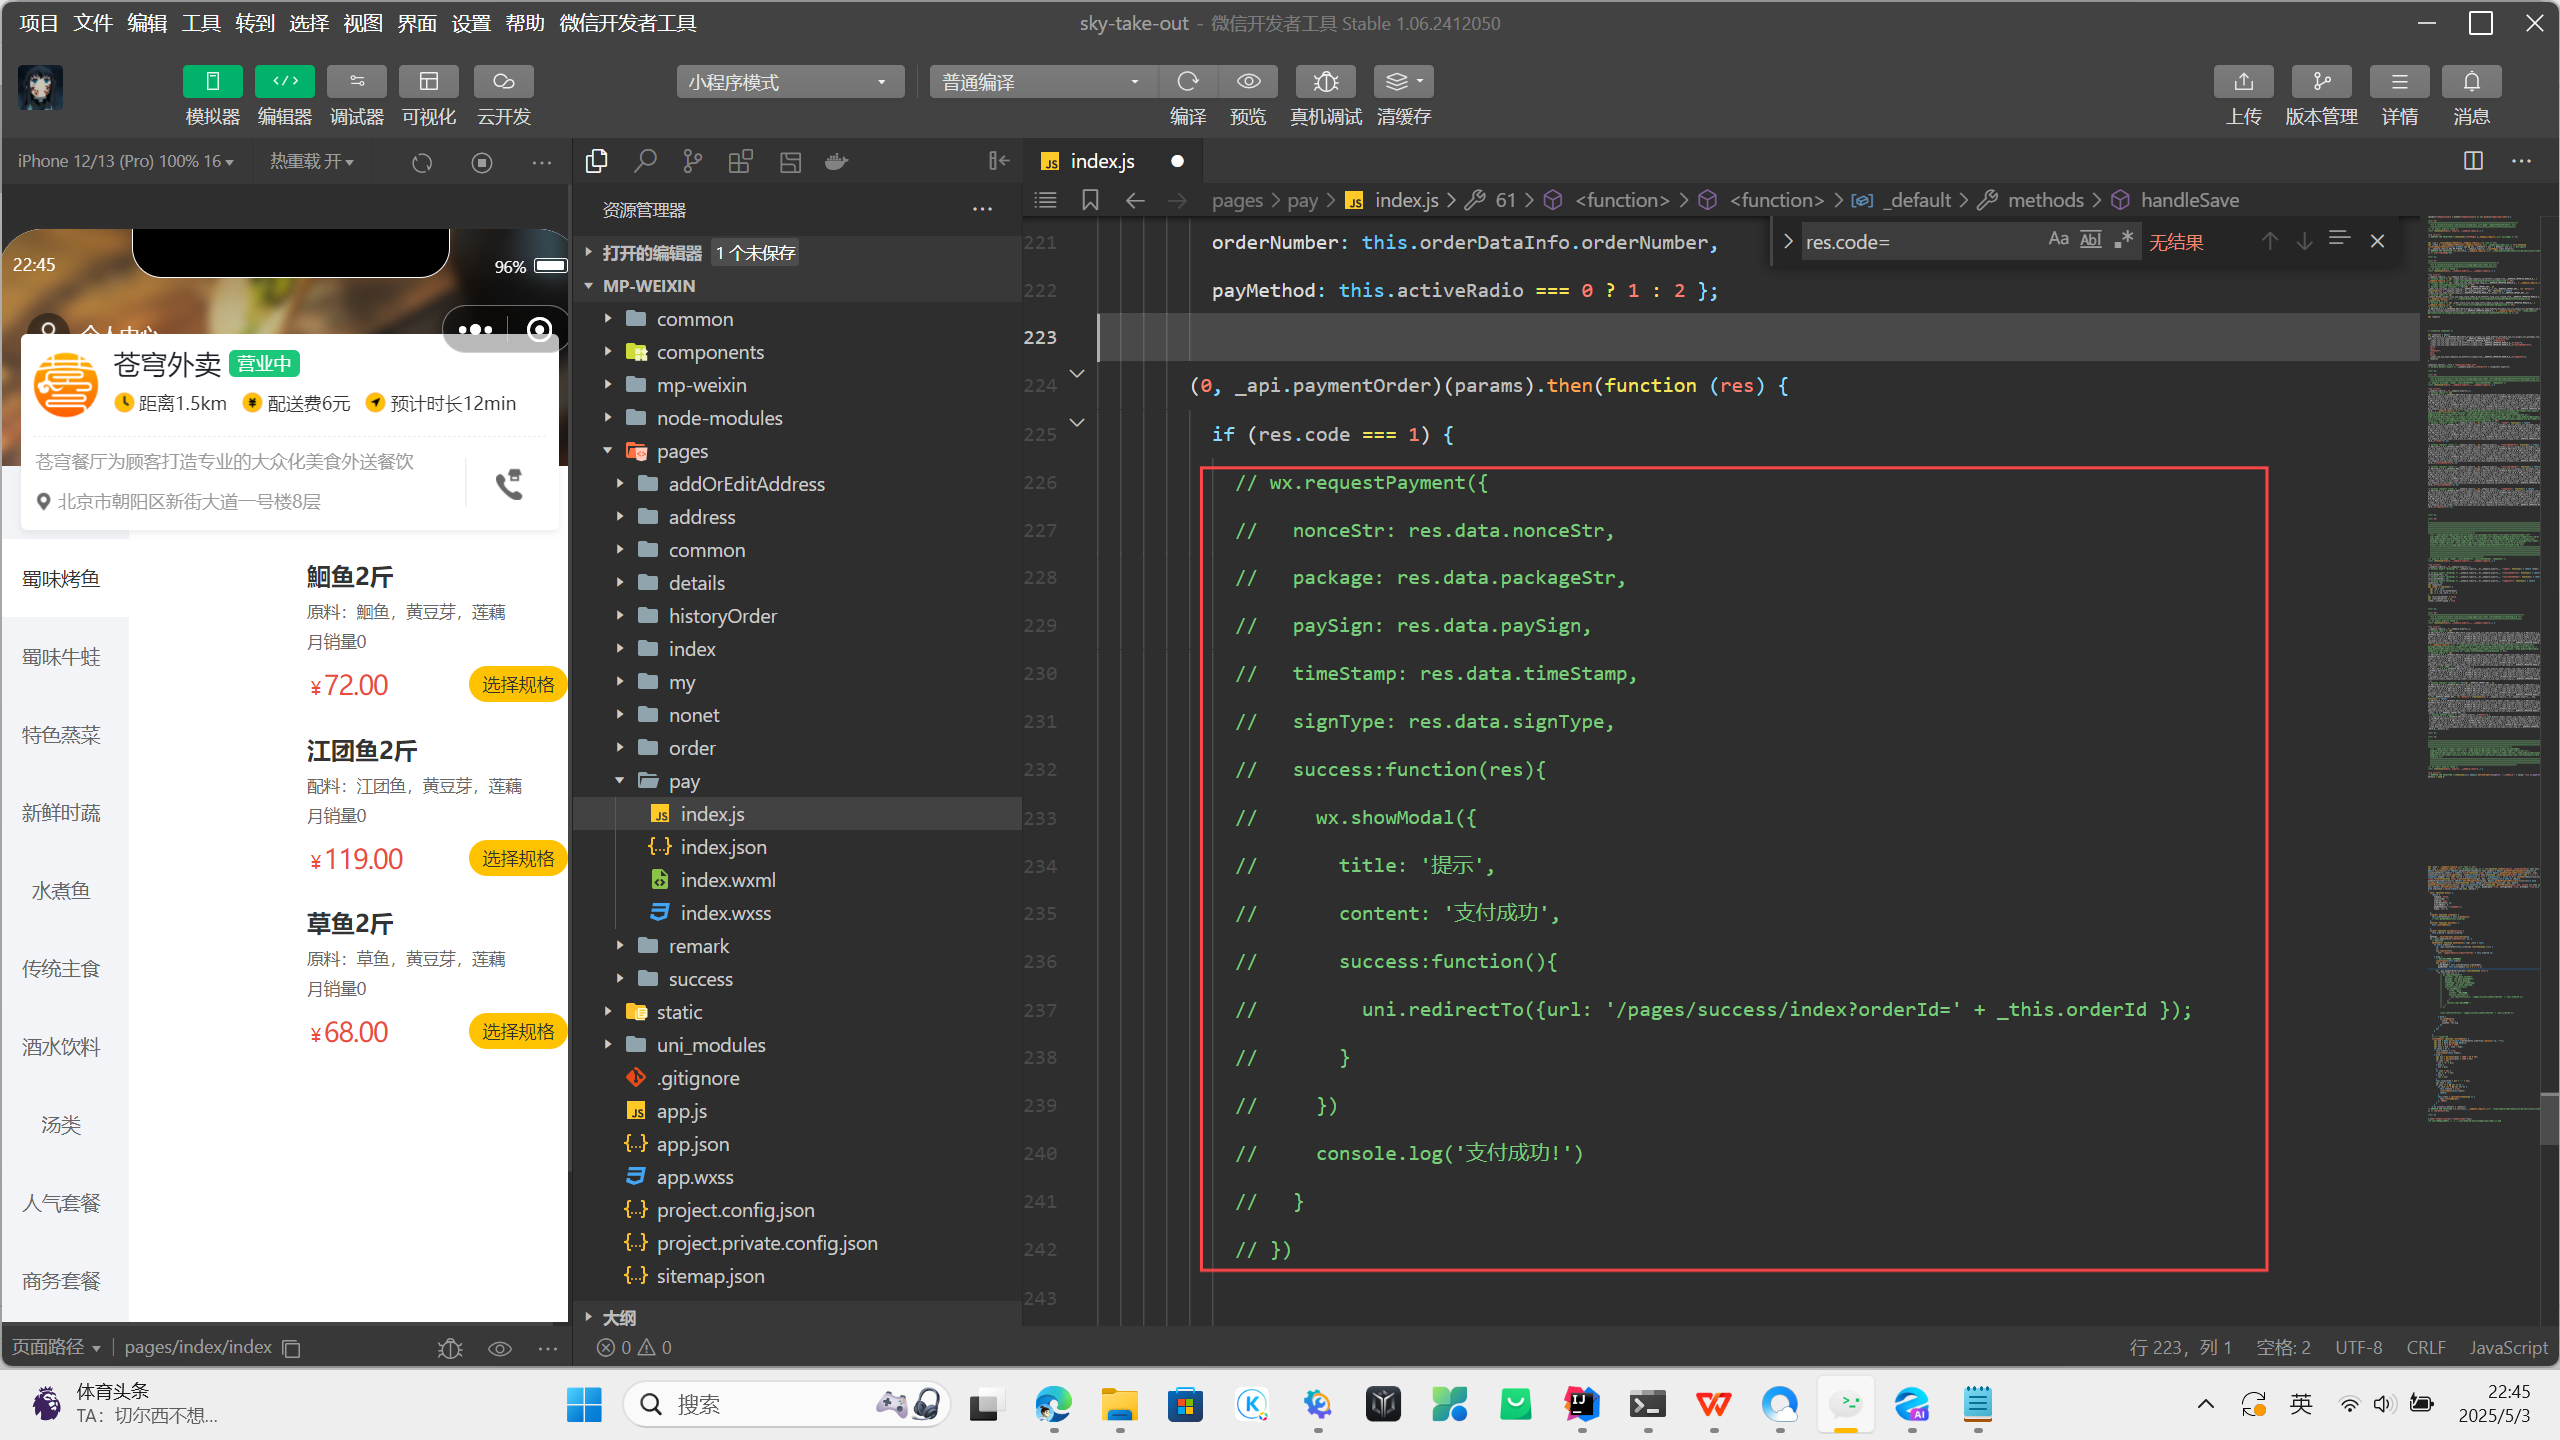Open the 普通编译 compile mode dropdown
2560x1440 pixels.
[1040, 82]
